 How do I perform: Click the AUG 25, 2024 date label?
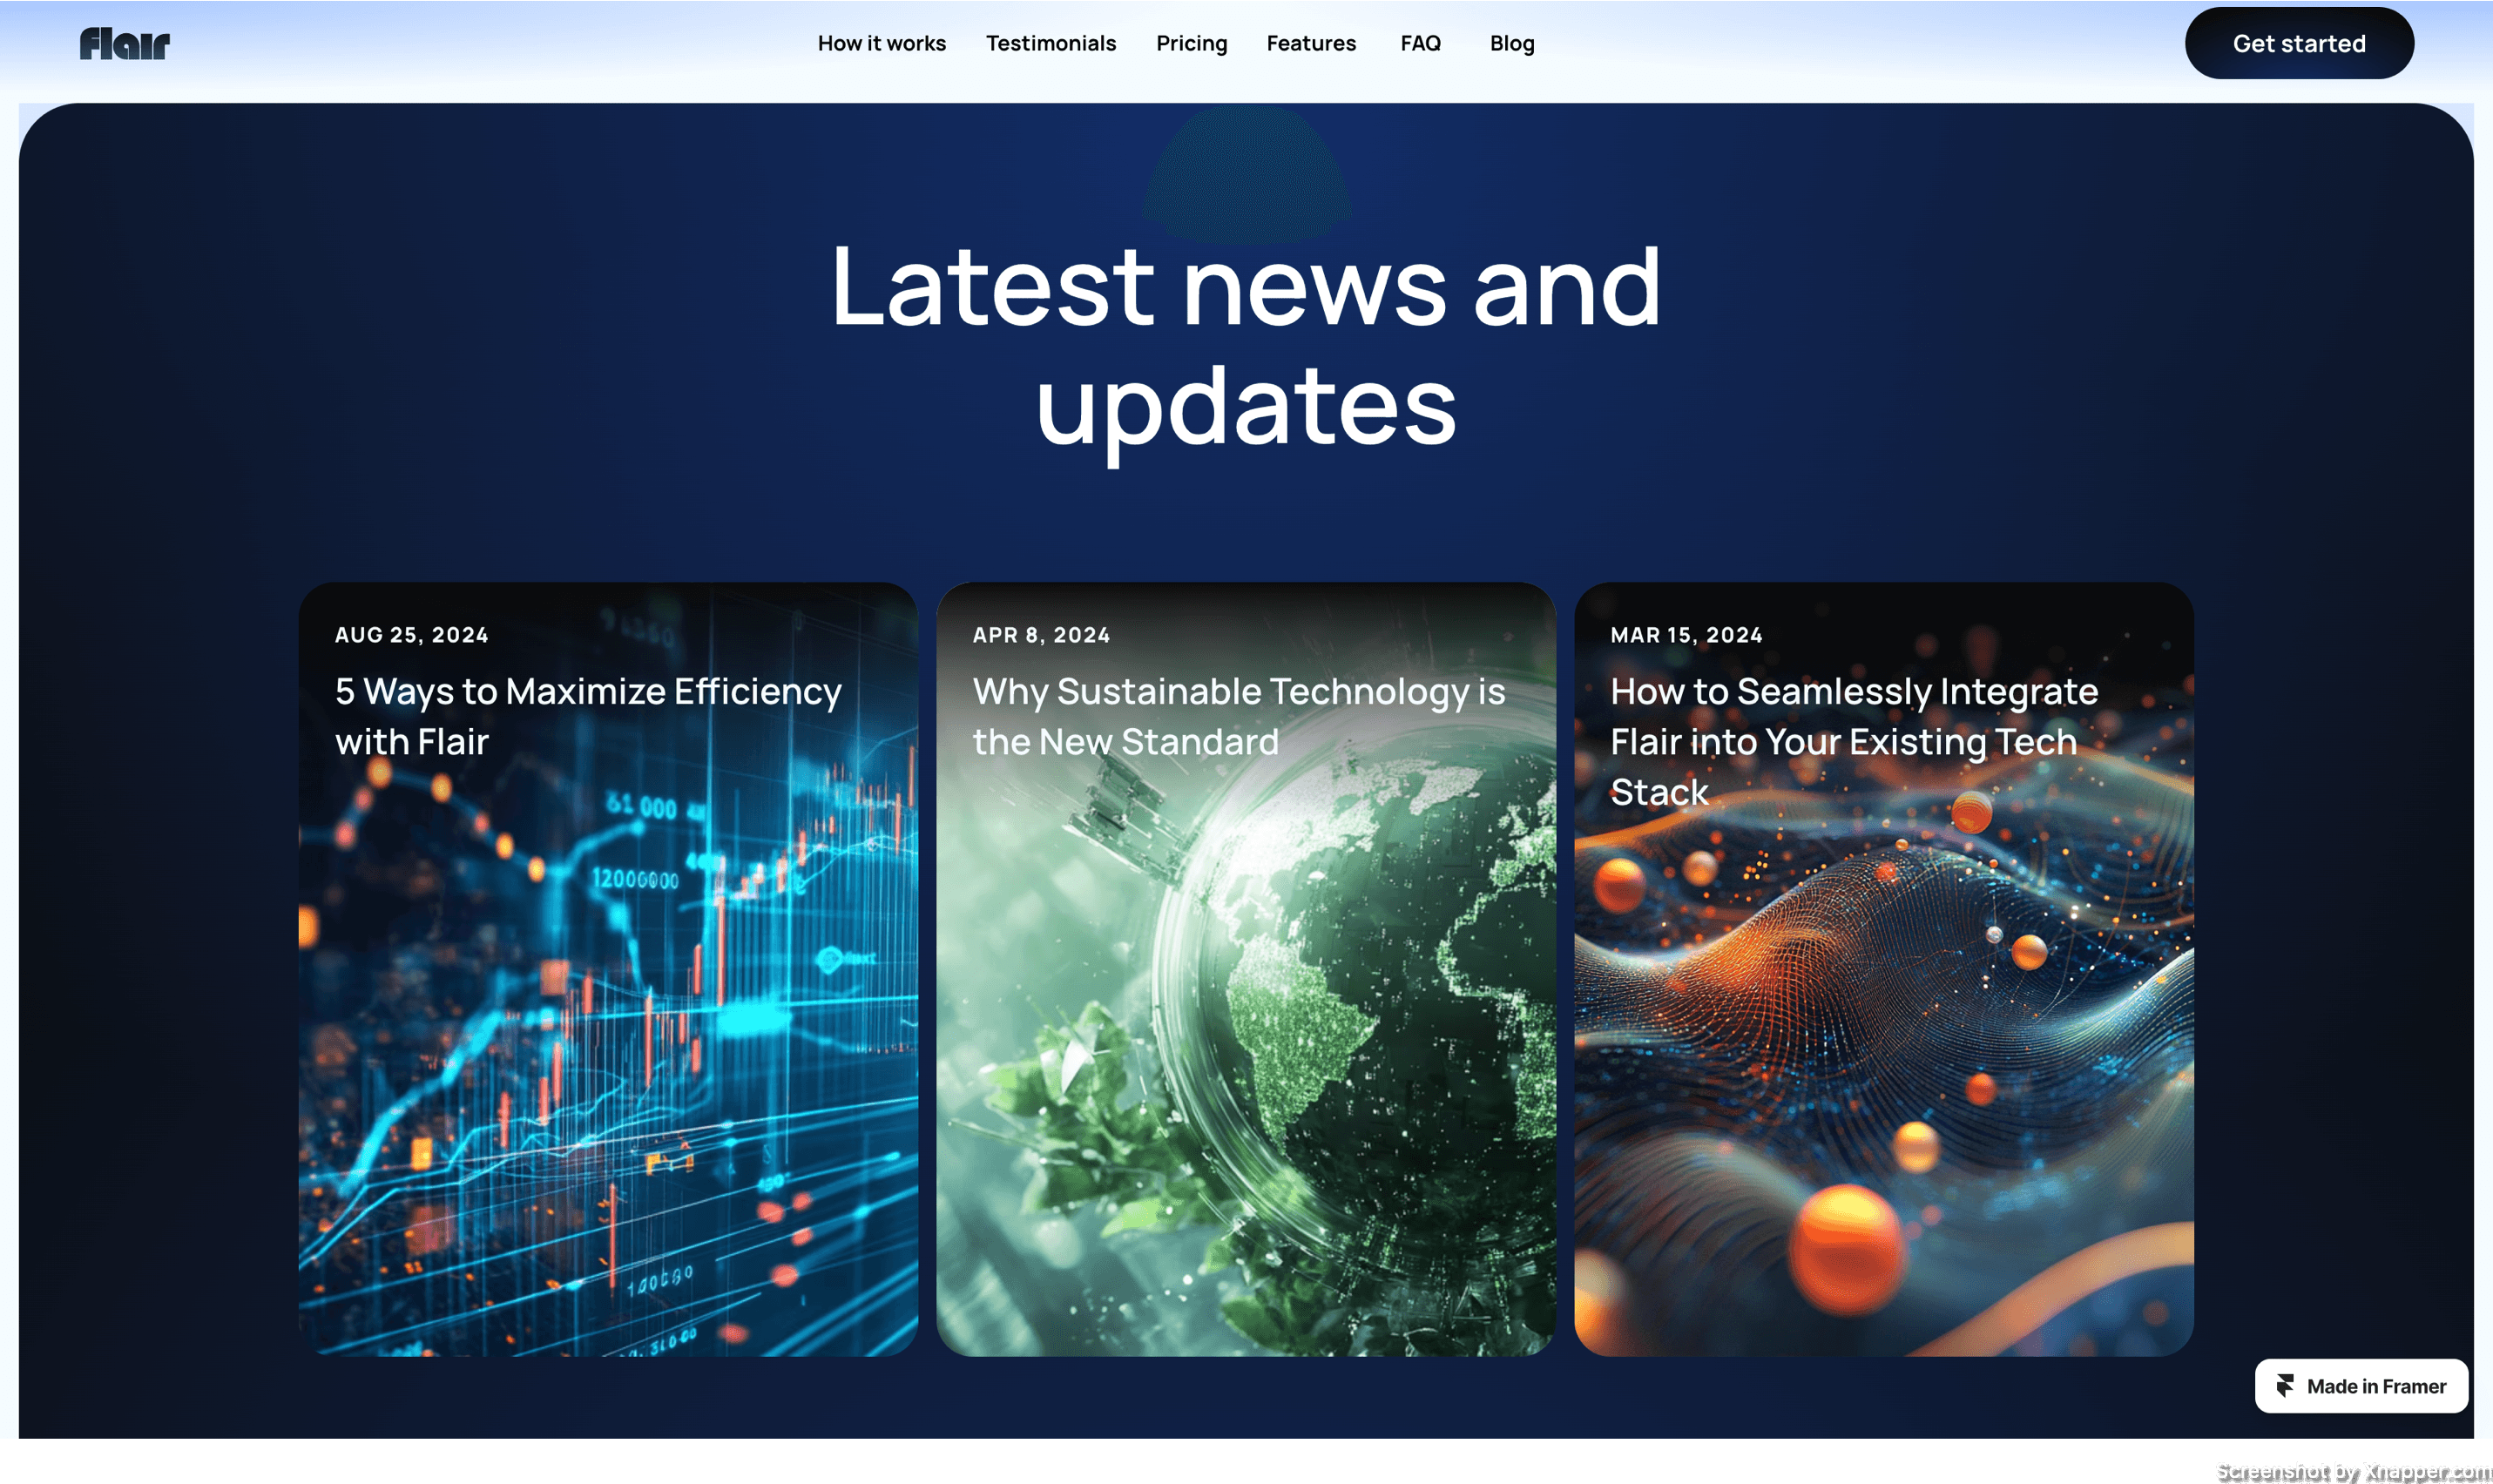click(411, 635)
